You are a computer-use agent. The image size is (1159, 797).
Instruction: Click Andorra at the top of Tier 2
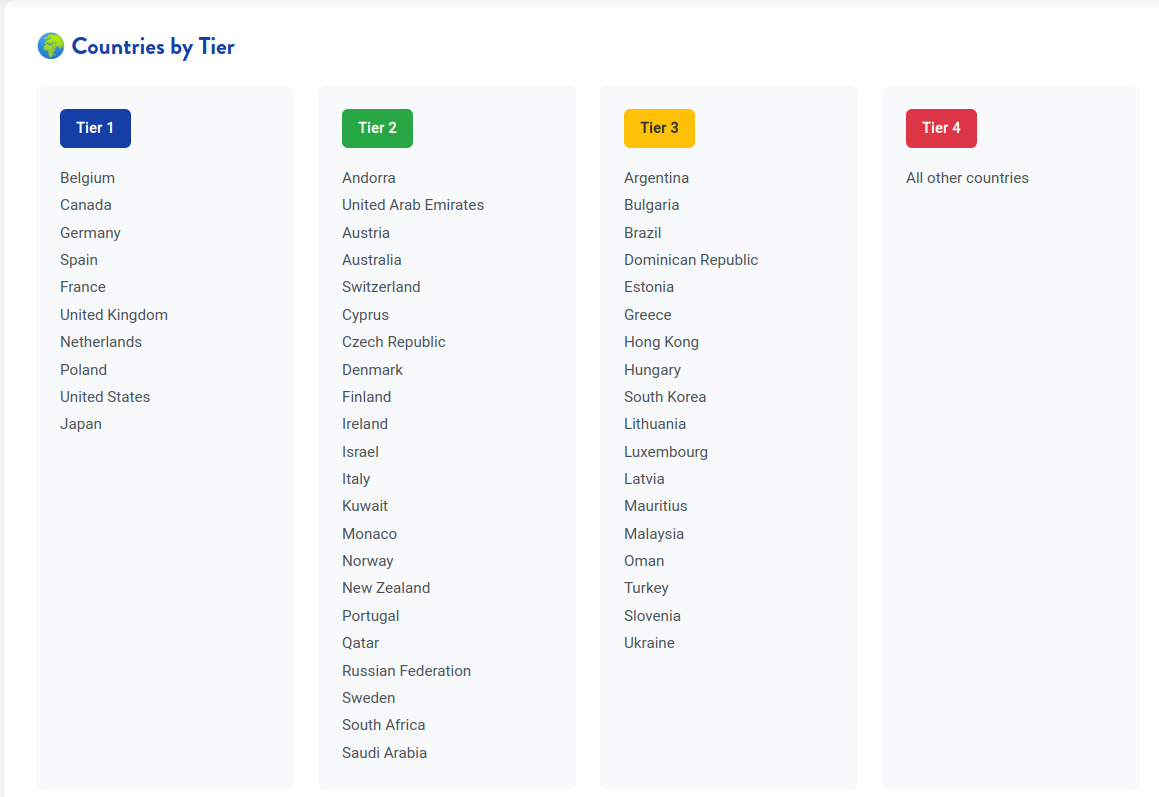[369, 177]
